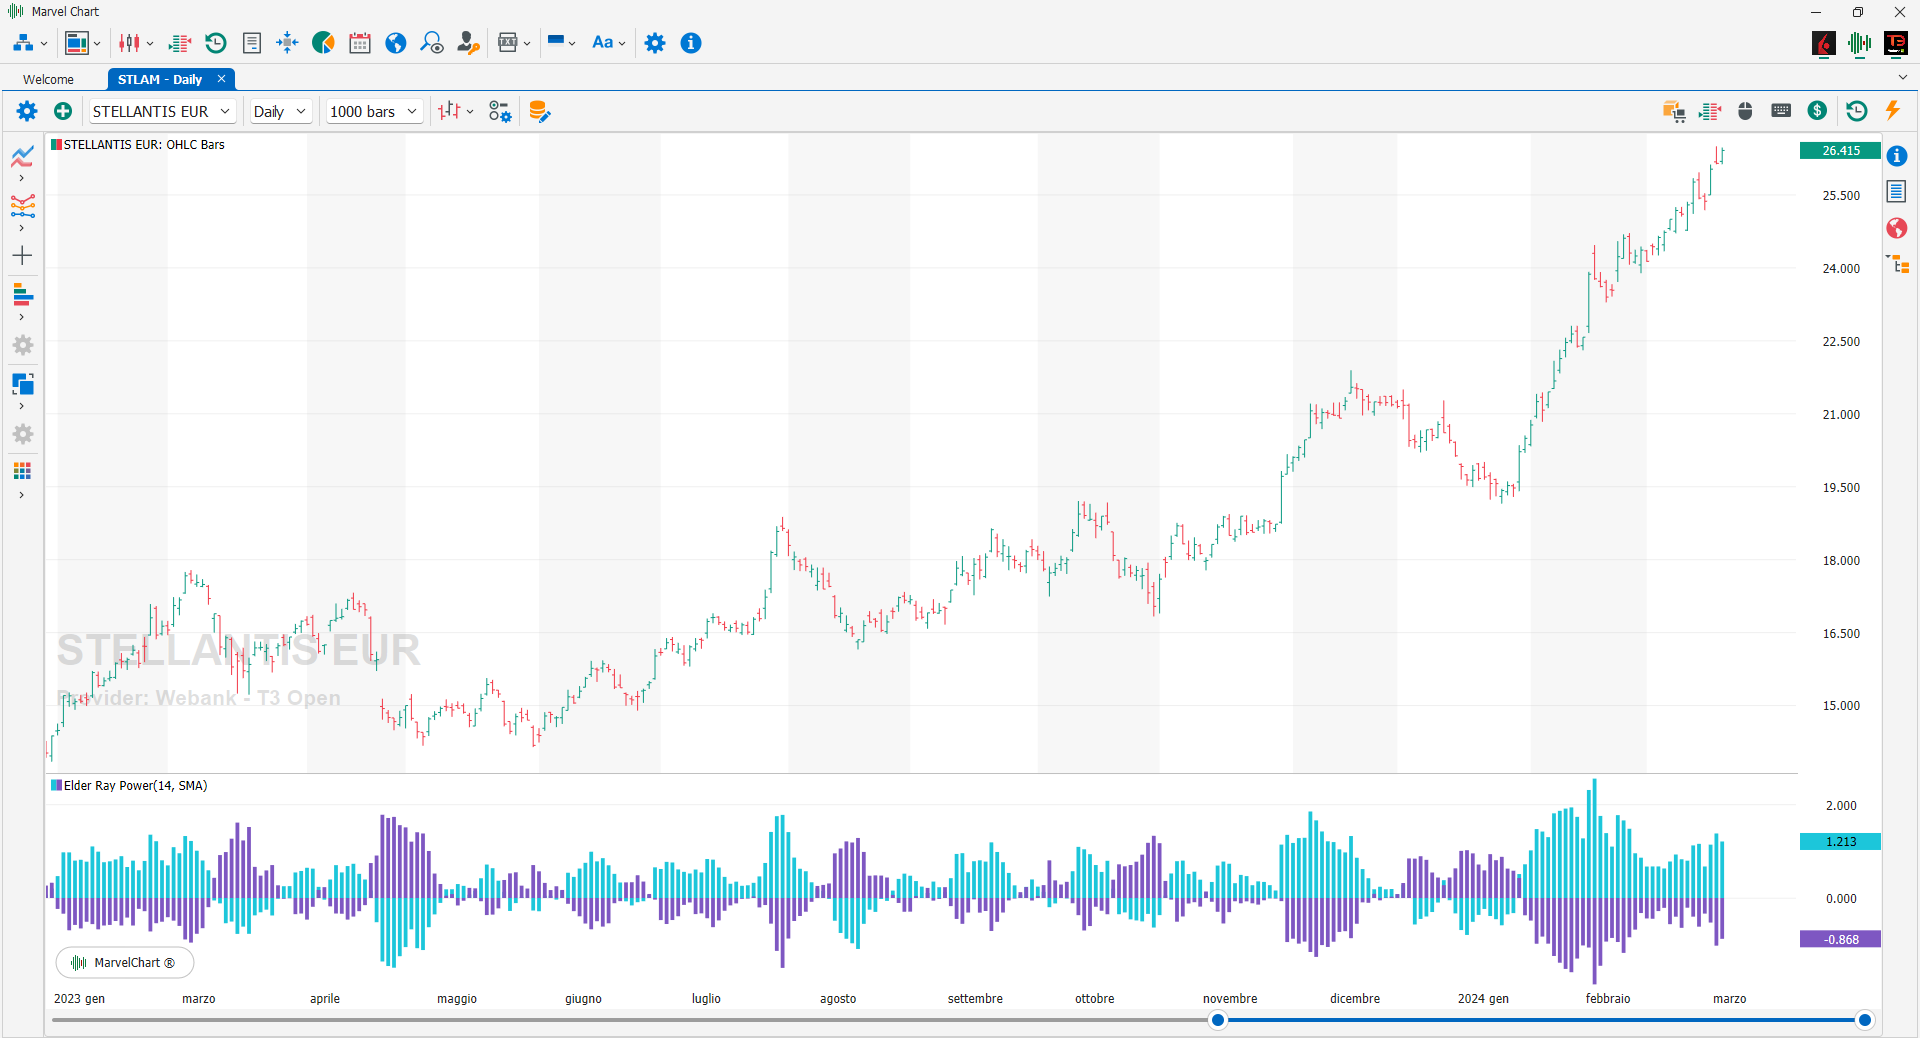
Task: Open the STELLANTIS EUR symbol dropdown
Action: (162, 111)
